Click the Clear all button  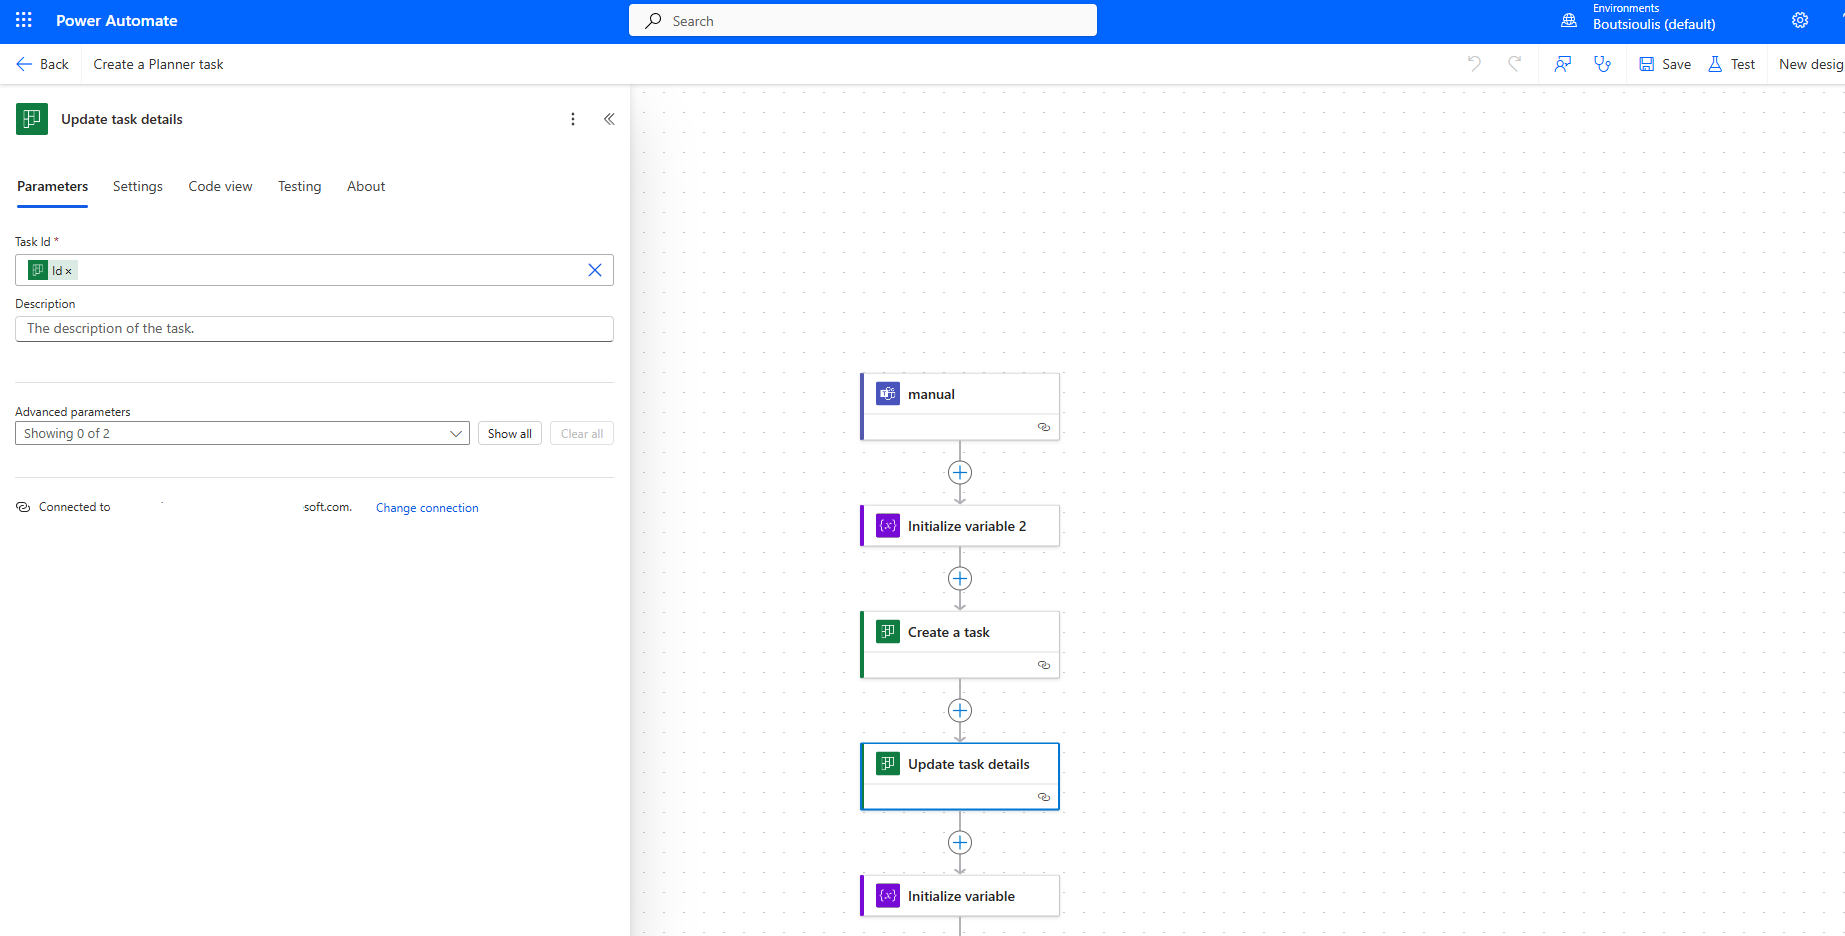[582, 433]
